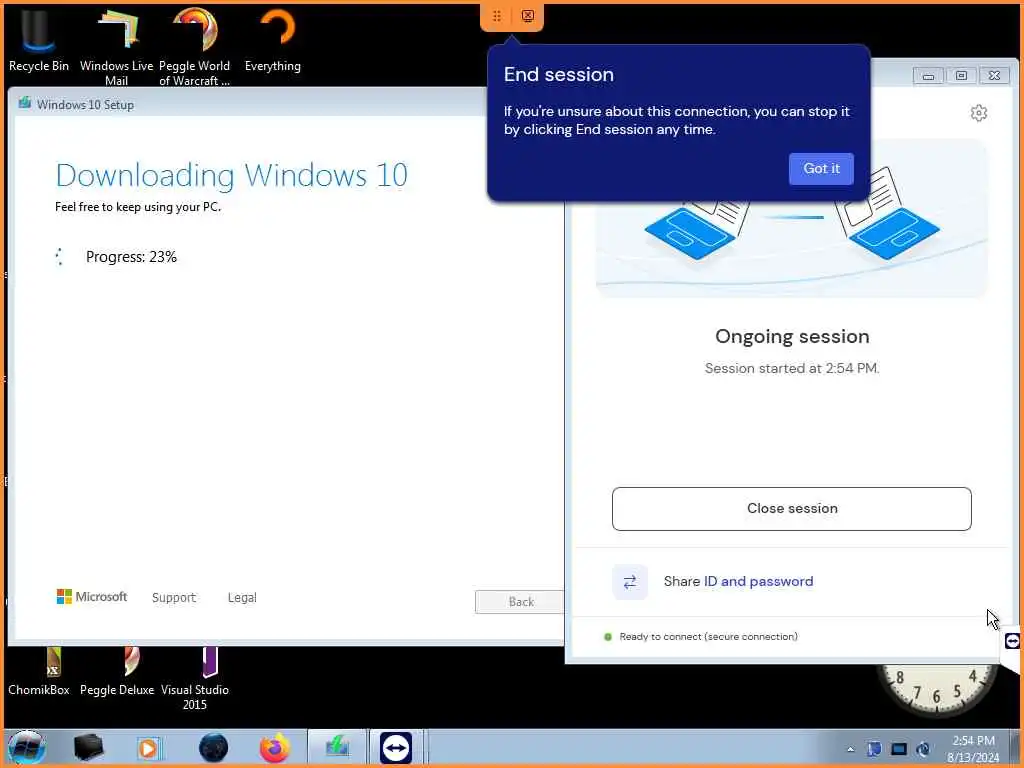
Task: Click the dark globe taskbar icon
Action: coord(213,748)
